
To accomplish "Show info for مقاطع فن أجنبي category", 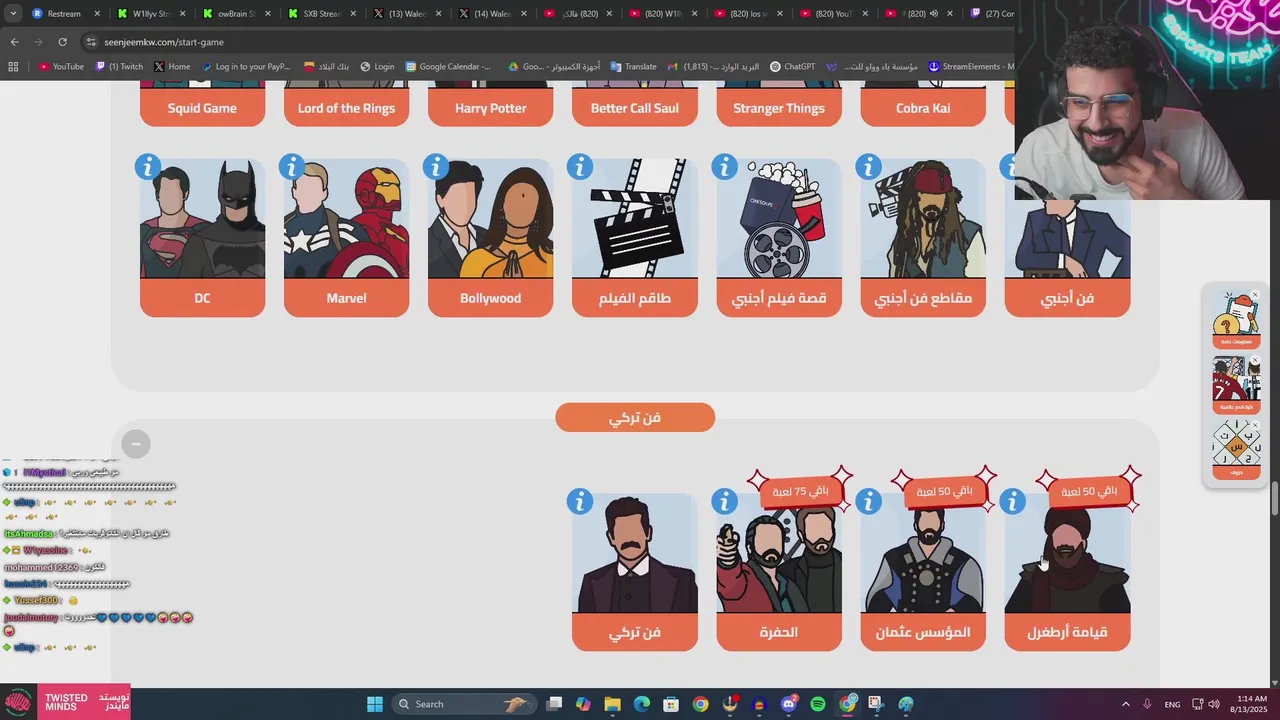I will (868, 167).
